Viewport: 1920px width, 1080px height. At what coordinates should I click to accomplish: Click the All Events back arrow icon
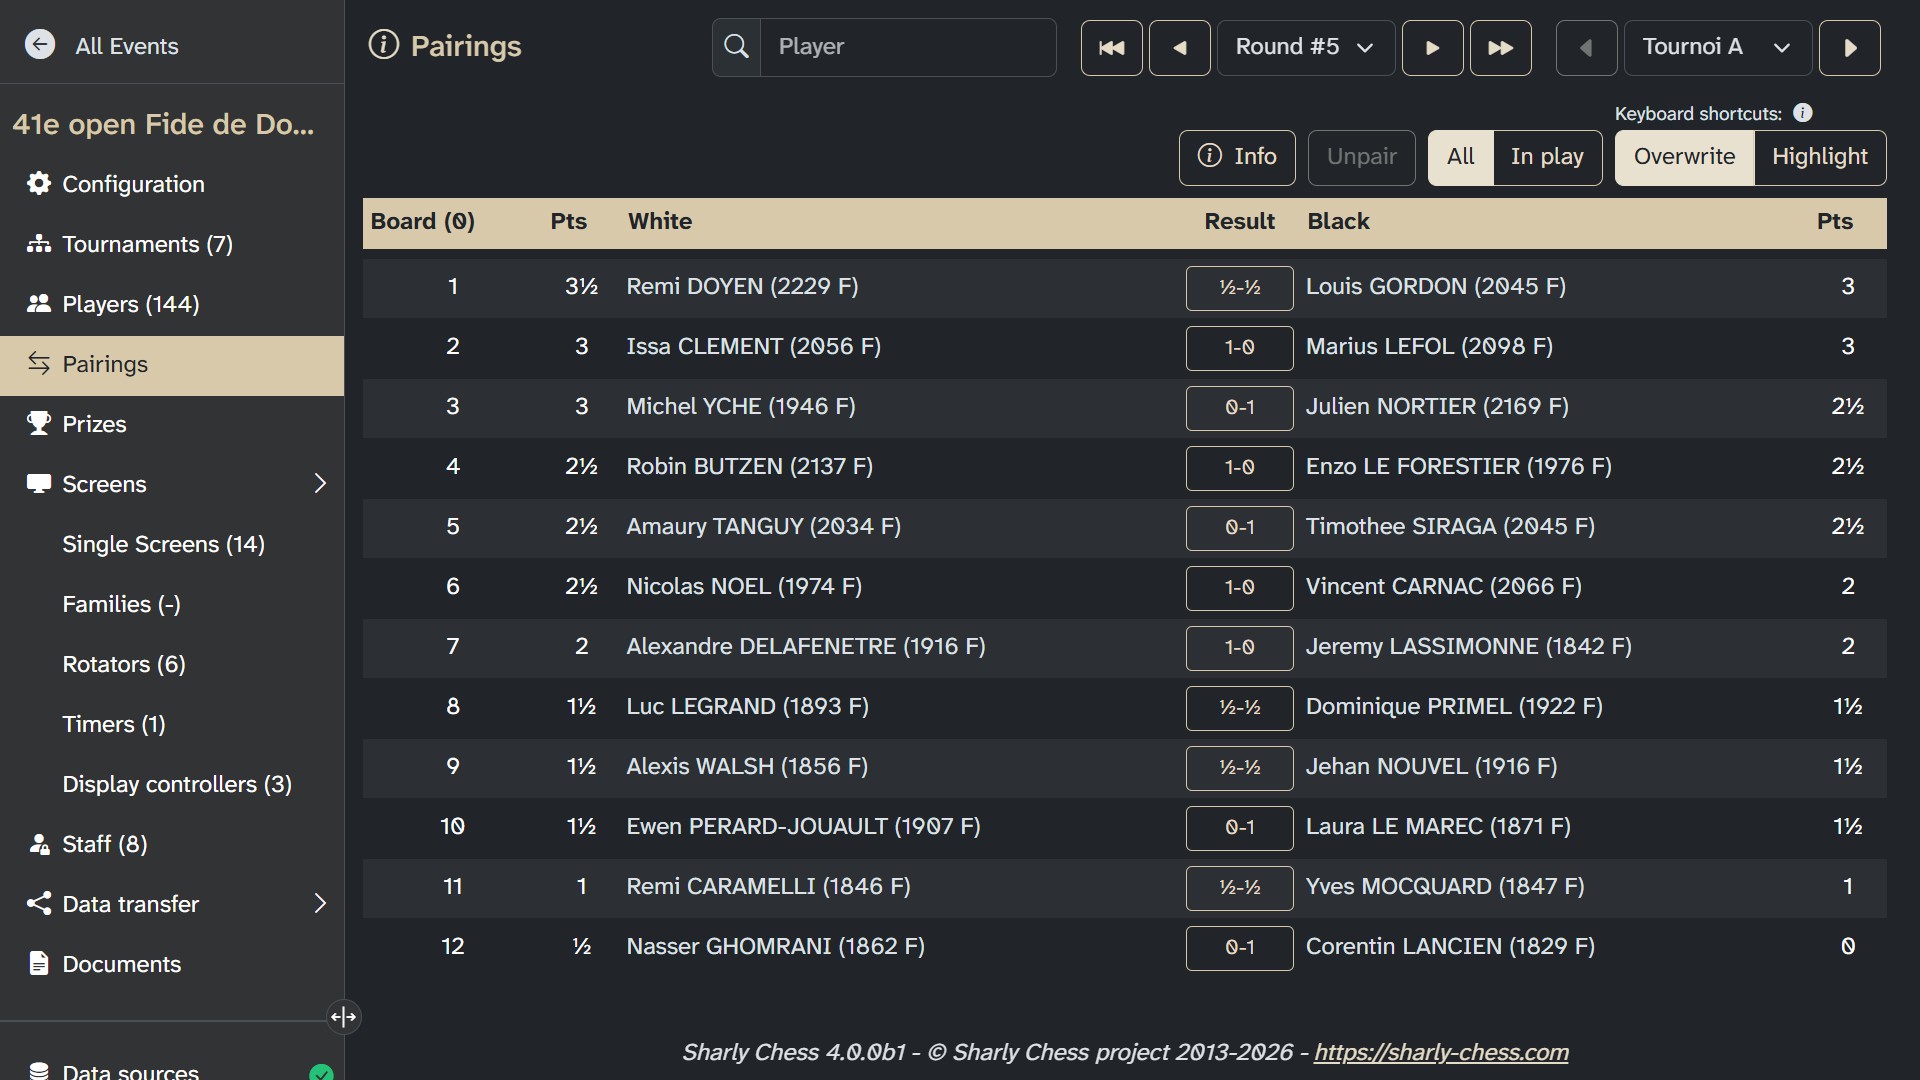40,45
